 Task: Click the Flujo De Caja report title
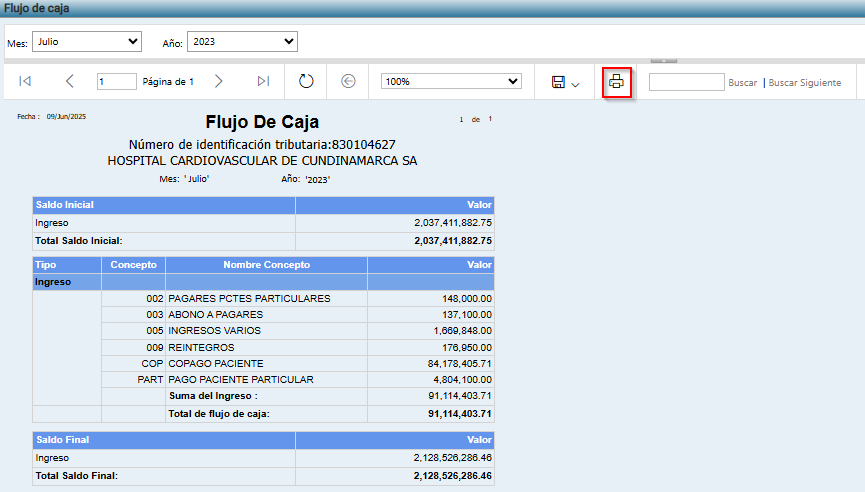(x=262, y=122)
